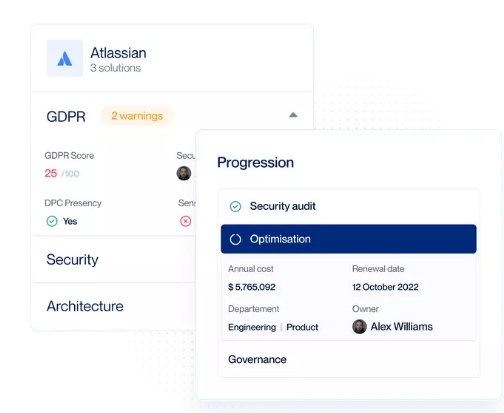Collapse the GDPR section arrow
The height and width of the screenshot is (413, 504).
pos(293,115)
